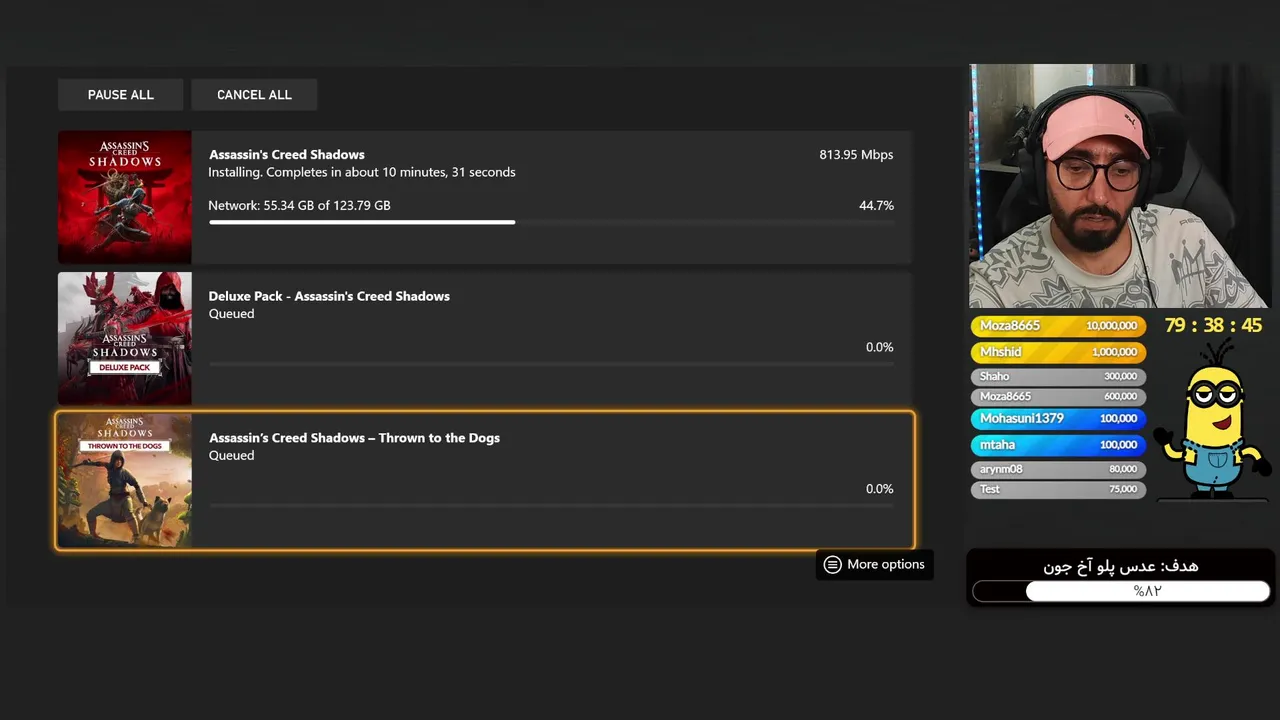The height and width of the screenshot is (720, 1280).
Task: Click the 'Assassin's Creed Shadows' title text
Action: (x=287, y=155)
